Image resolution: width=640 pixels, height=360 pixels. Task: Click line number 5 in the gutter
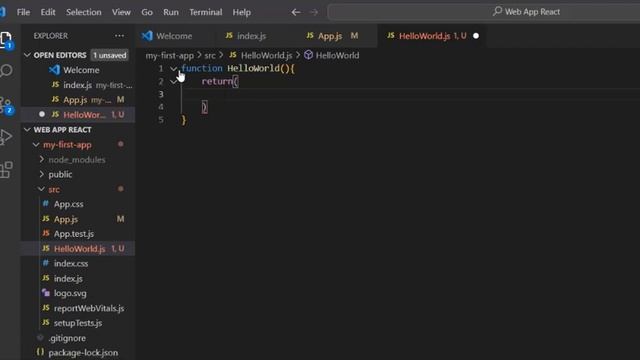(x=161, y=120)
